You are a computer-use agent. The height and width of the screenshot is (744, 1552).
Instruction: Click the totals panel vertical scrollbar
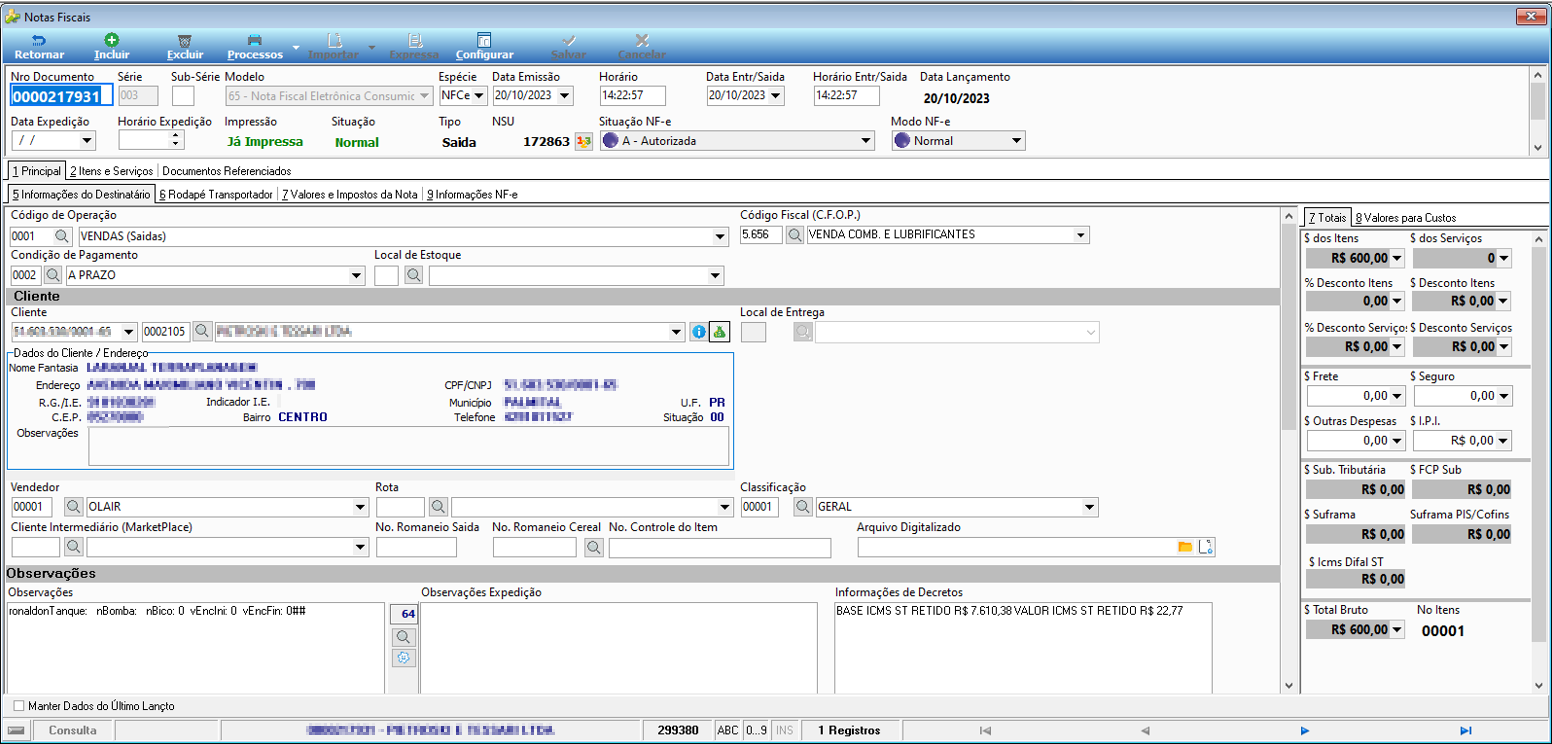pyautogui.click(x=1539, y=460)
